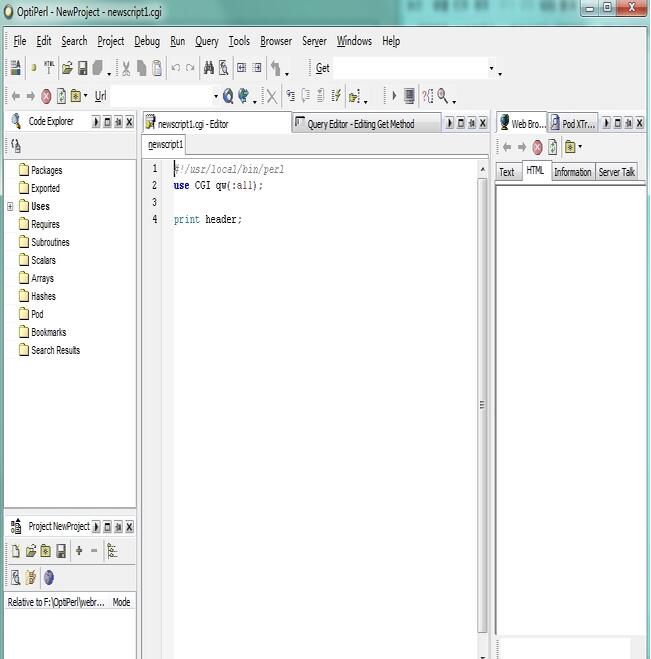Image resolution: width=651 pixels, height=659 pixels.
Task: Maximize the Project NewProject panel
Action: pos(108,527)
